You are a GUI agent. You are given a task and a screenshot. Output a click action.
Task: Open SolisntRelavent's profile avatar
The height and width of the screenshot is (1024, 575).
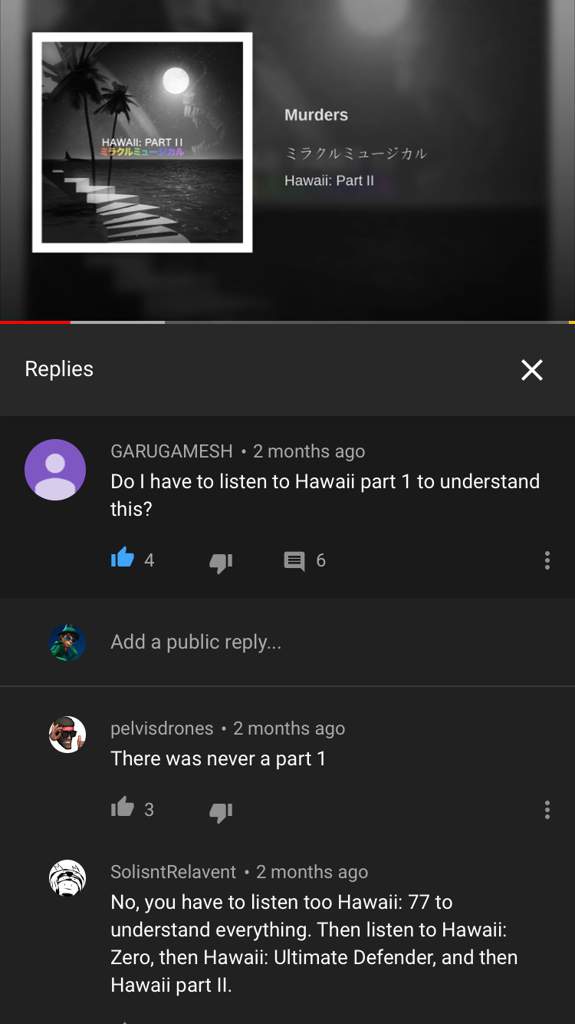click(67, 878)
